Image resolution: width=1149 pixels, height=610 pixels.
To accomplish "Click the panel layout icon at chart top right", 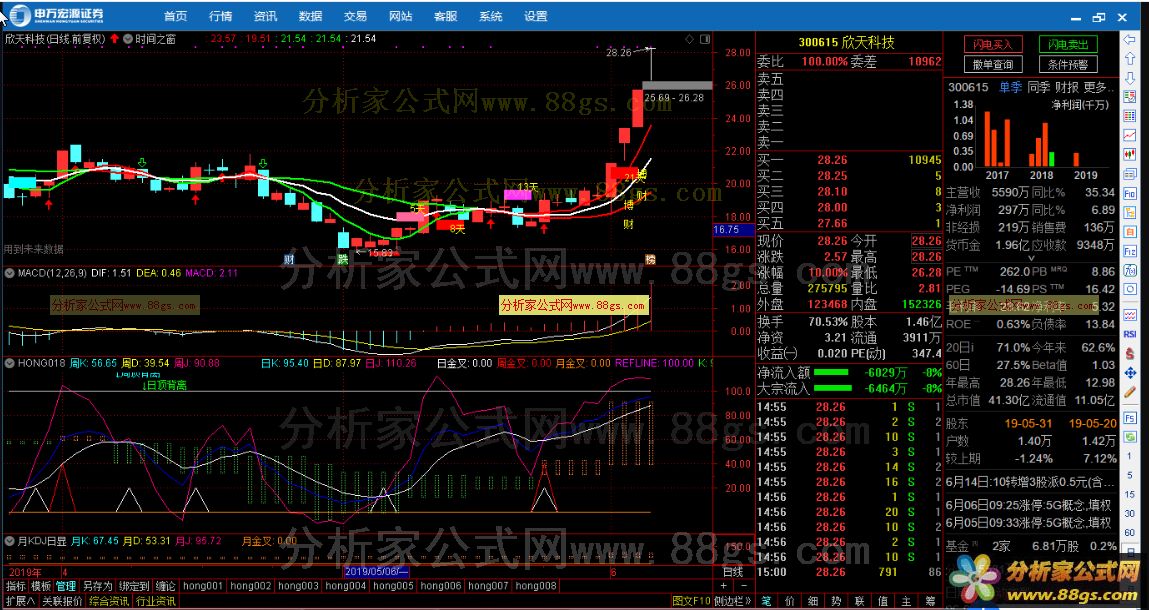I will click(x=705, y=39).
